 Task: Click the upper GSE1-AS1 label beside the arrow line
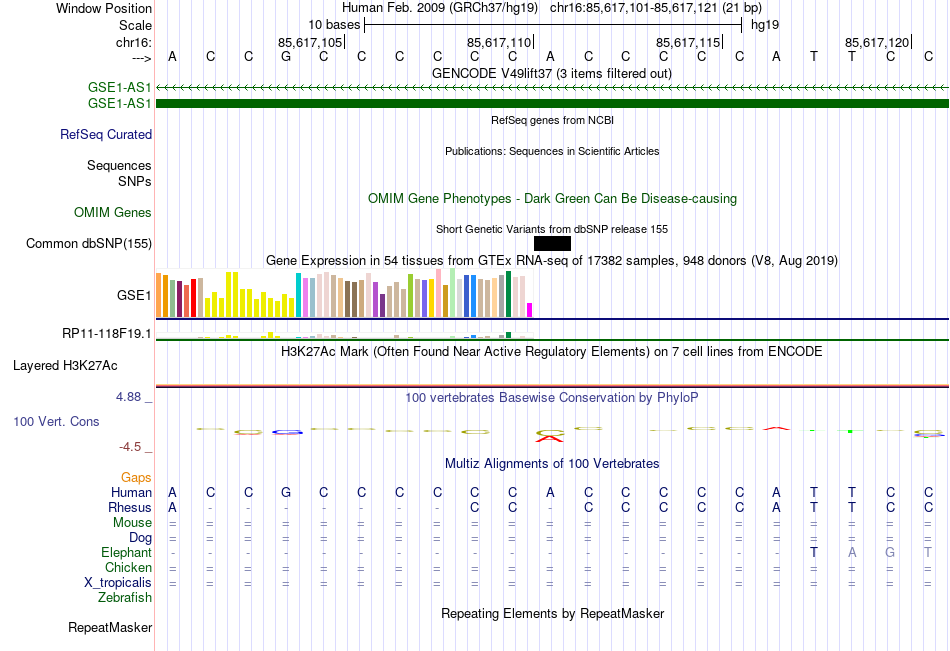(x=119, y=88)
